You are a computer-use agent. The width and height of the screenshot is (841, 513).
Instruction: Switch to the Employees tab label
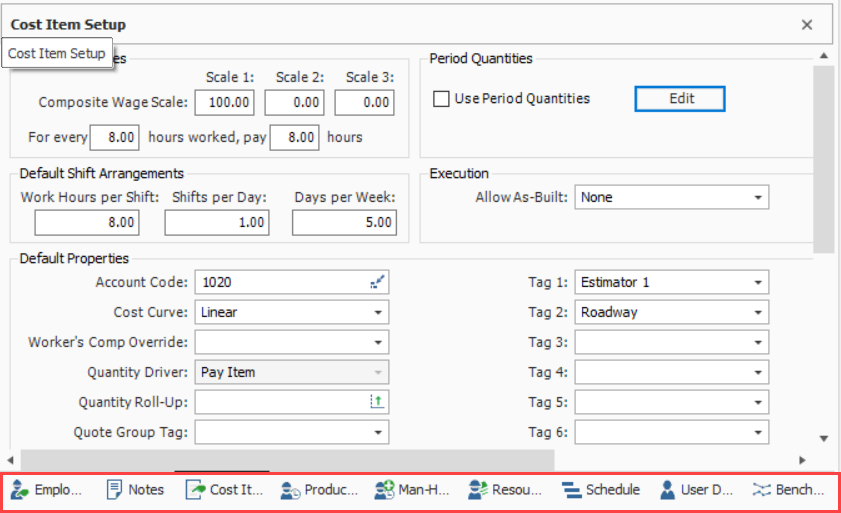pos(58,490)
